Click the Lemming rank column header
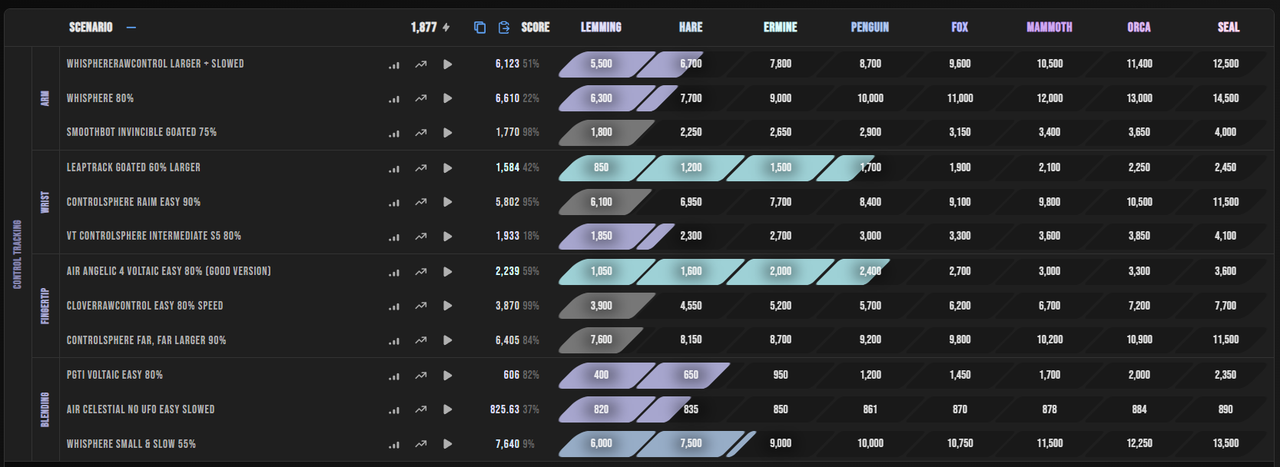 (601, 28)
